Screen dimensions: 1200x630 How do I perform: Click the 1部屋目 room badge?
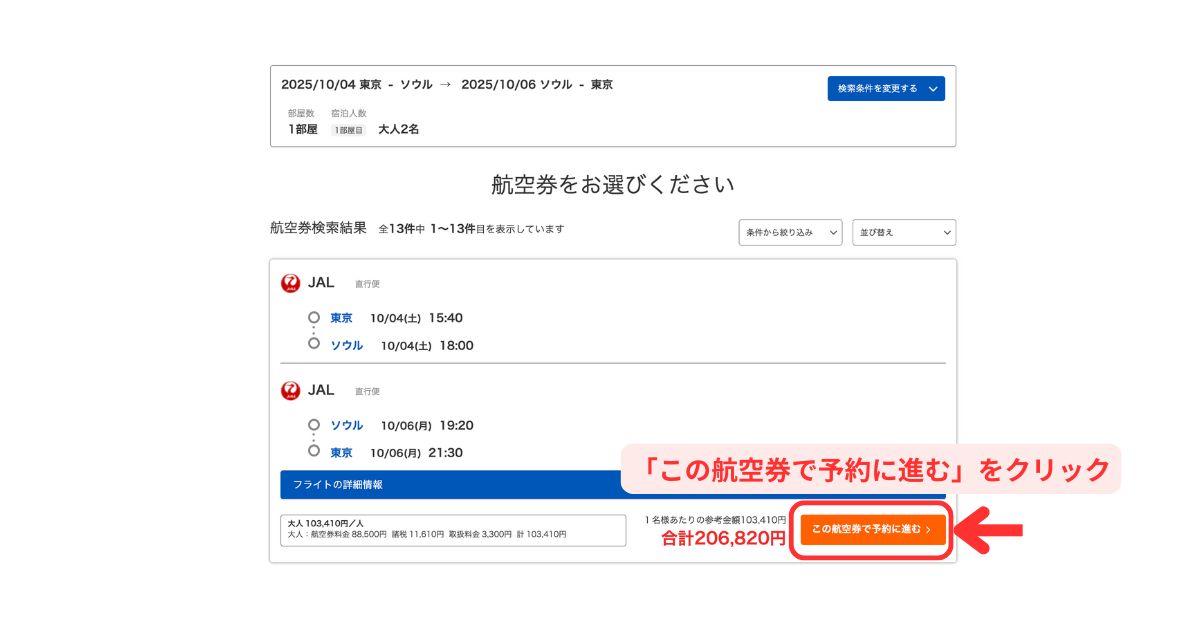349,130
